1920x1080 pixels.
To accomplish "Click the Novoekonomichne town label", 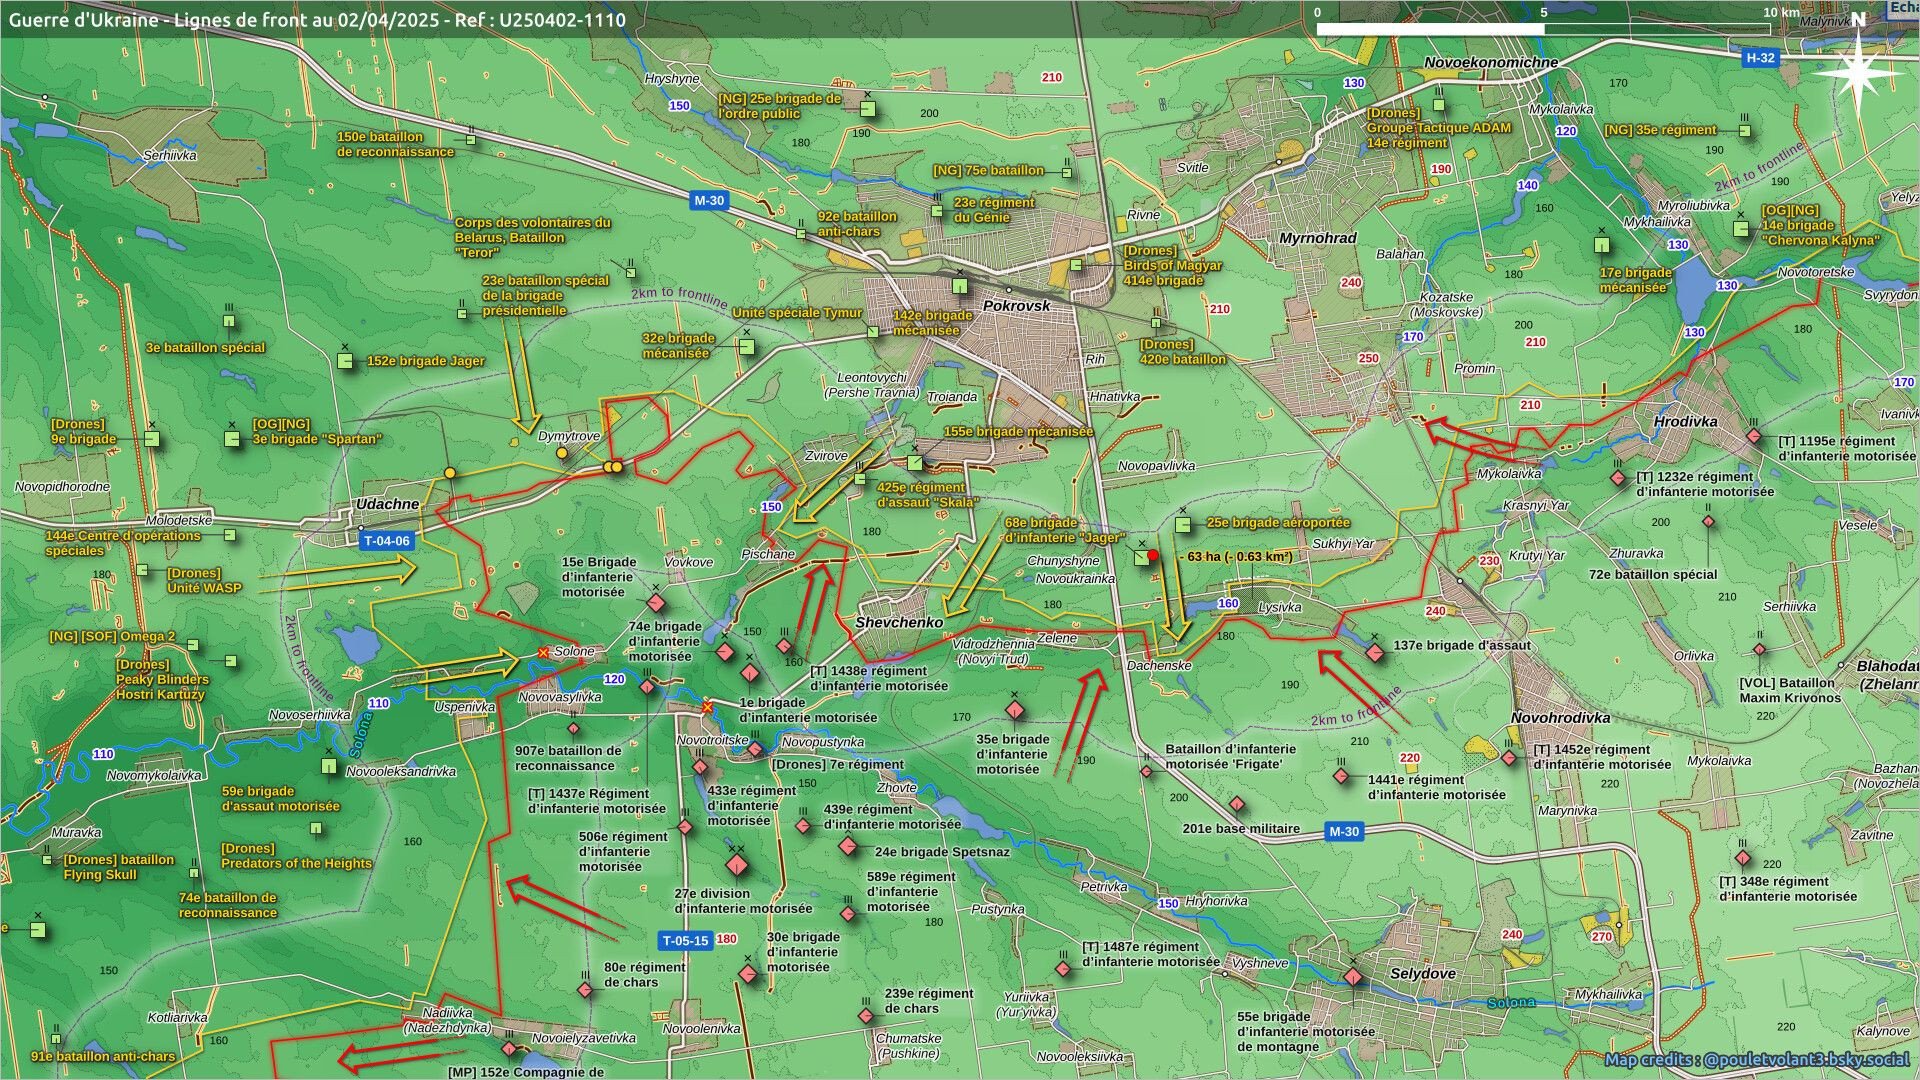I will pos(1491,63).
